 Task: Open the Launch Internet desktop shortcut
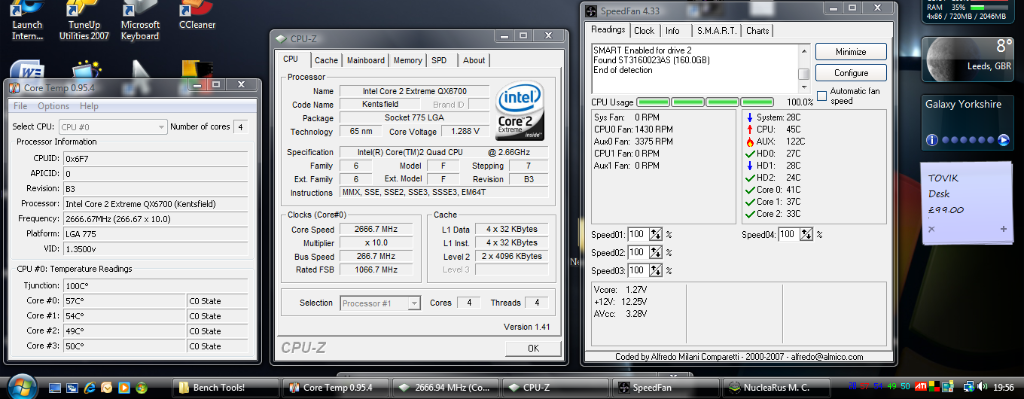[27, 21]
